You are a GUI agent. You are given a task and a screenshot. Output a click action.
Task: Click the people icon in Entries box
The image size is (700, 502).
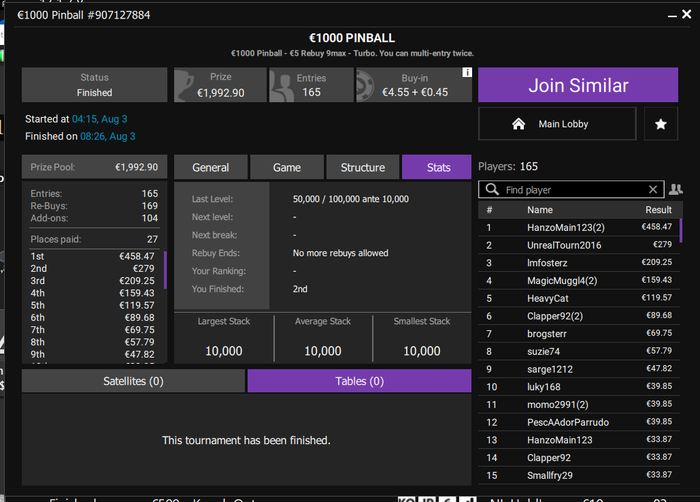pos(282,86)
